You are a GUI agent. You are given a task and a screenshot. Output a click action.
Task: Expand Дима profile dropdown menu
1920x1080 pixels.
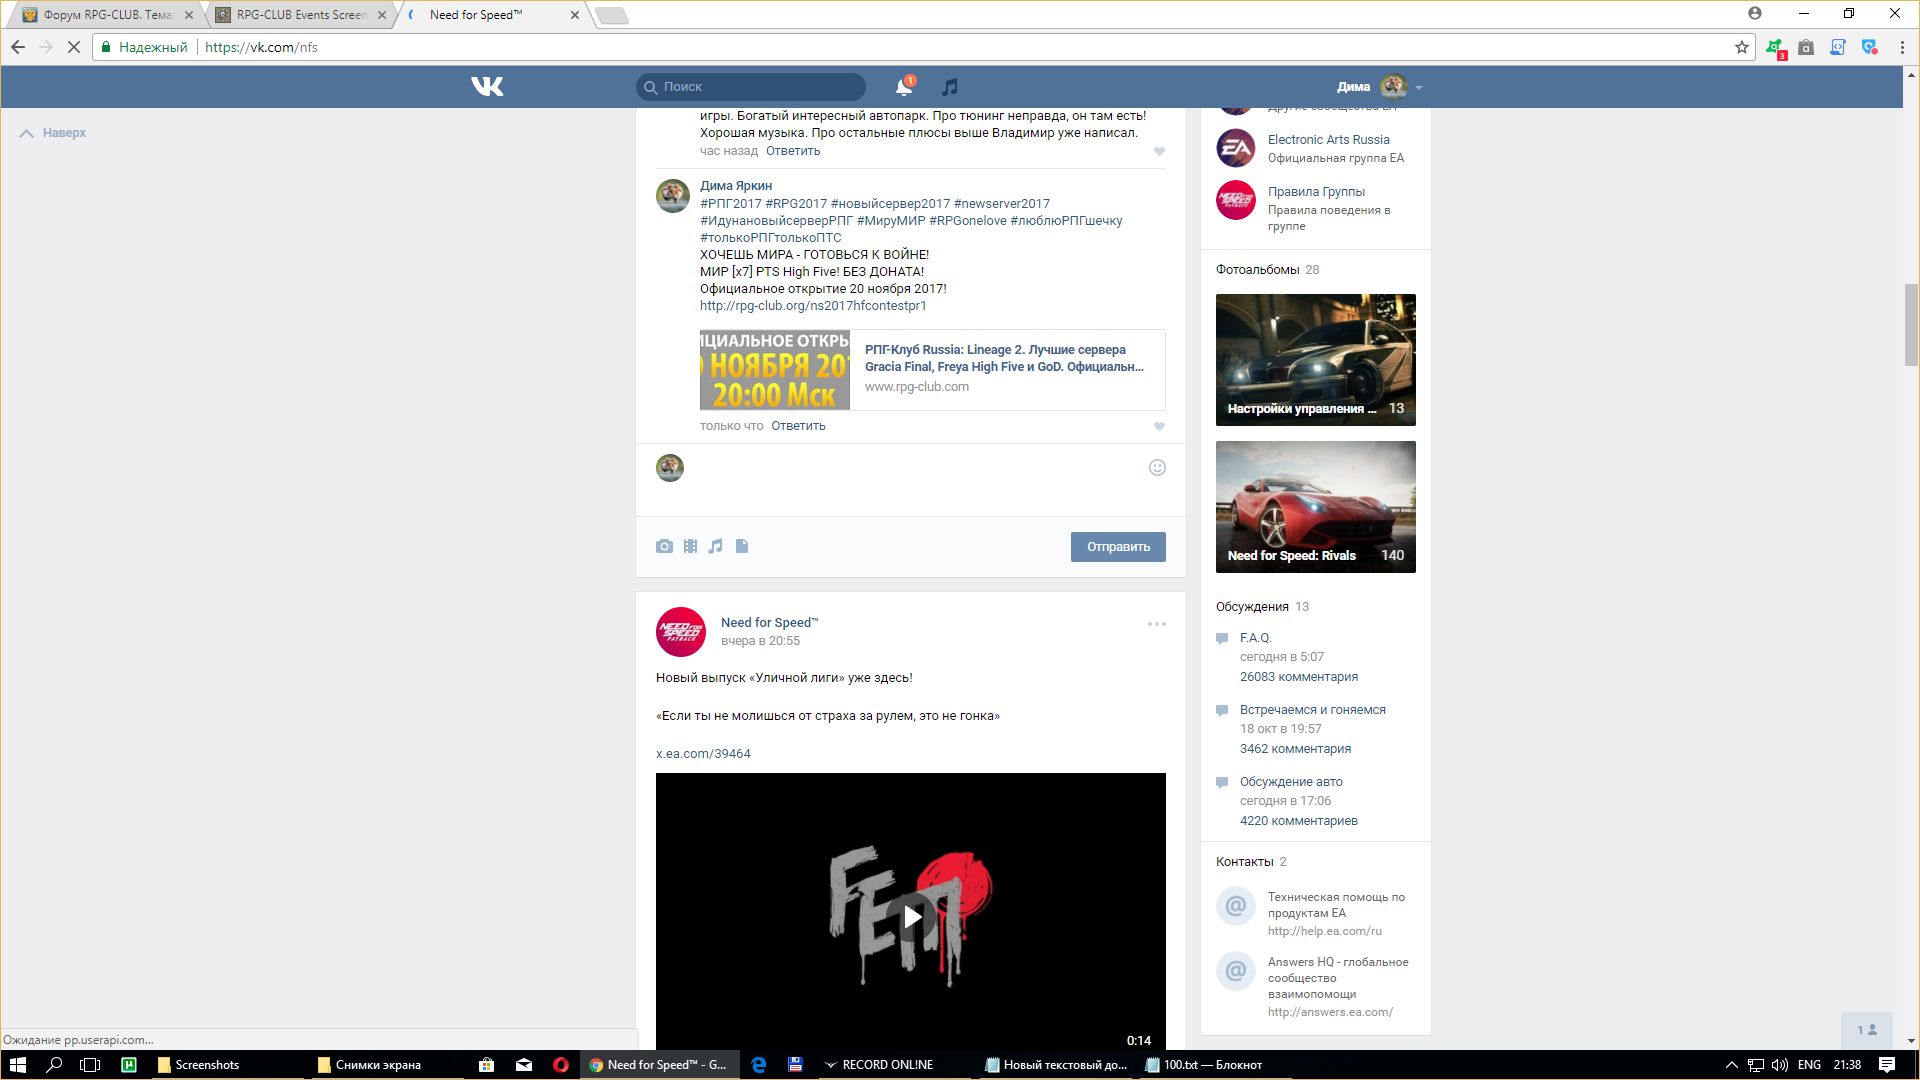[x=1418, y=87]
